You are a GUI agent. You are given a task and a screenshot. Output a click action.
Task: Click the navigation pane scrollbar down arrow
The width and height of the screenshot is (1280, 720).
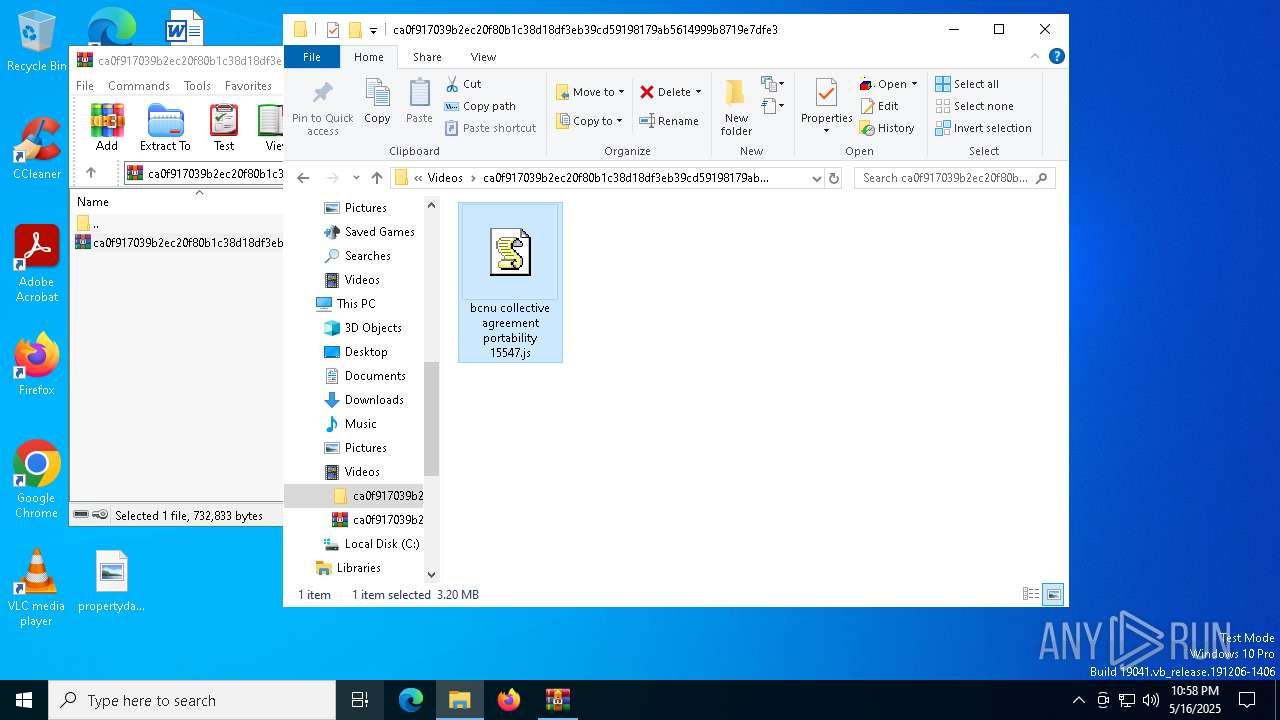point(432,574)
